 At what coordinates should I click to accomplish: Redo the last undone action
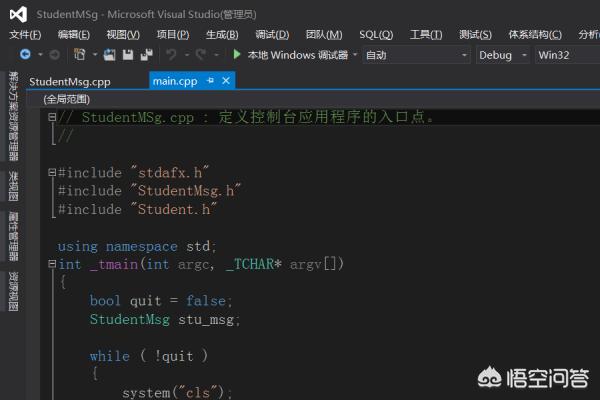tap(201, 55)
